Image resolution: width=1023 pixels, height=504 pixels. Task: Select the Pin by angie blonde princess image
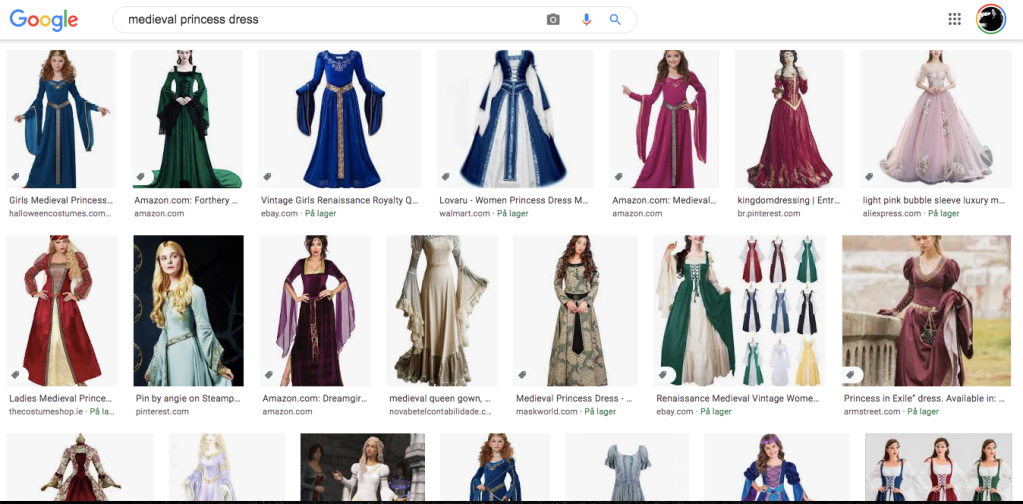pyautogui.click(x=188, y=310)
